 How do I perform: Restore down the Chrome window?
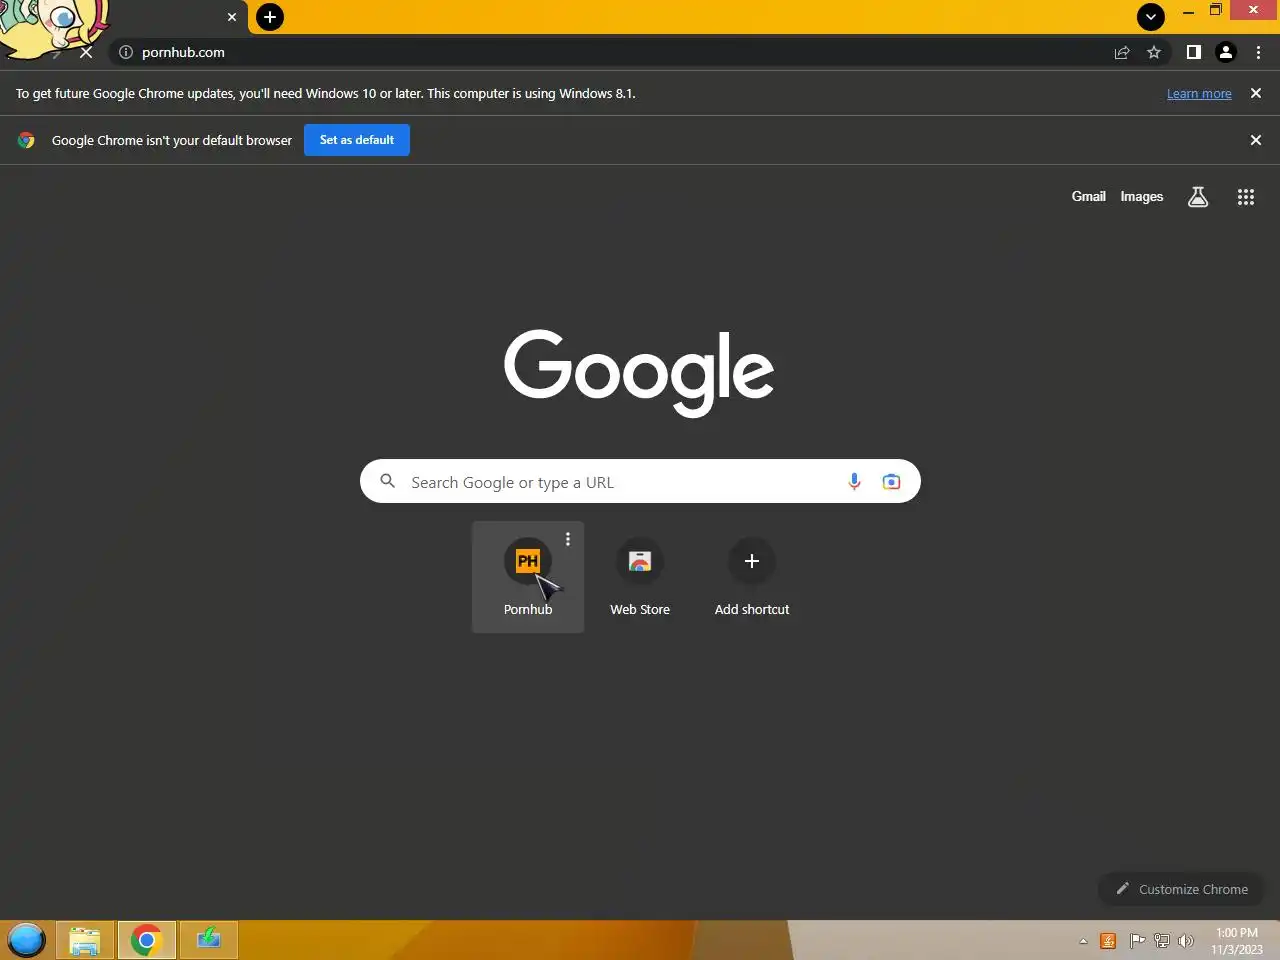1216,10
